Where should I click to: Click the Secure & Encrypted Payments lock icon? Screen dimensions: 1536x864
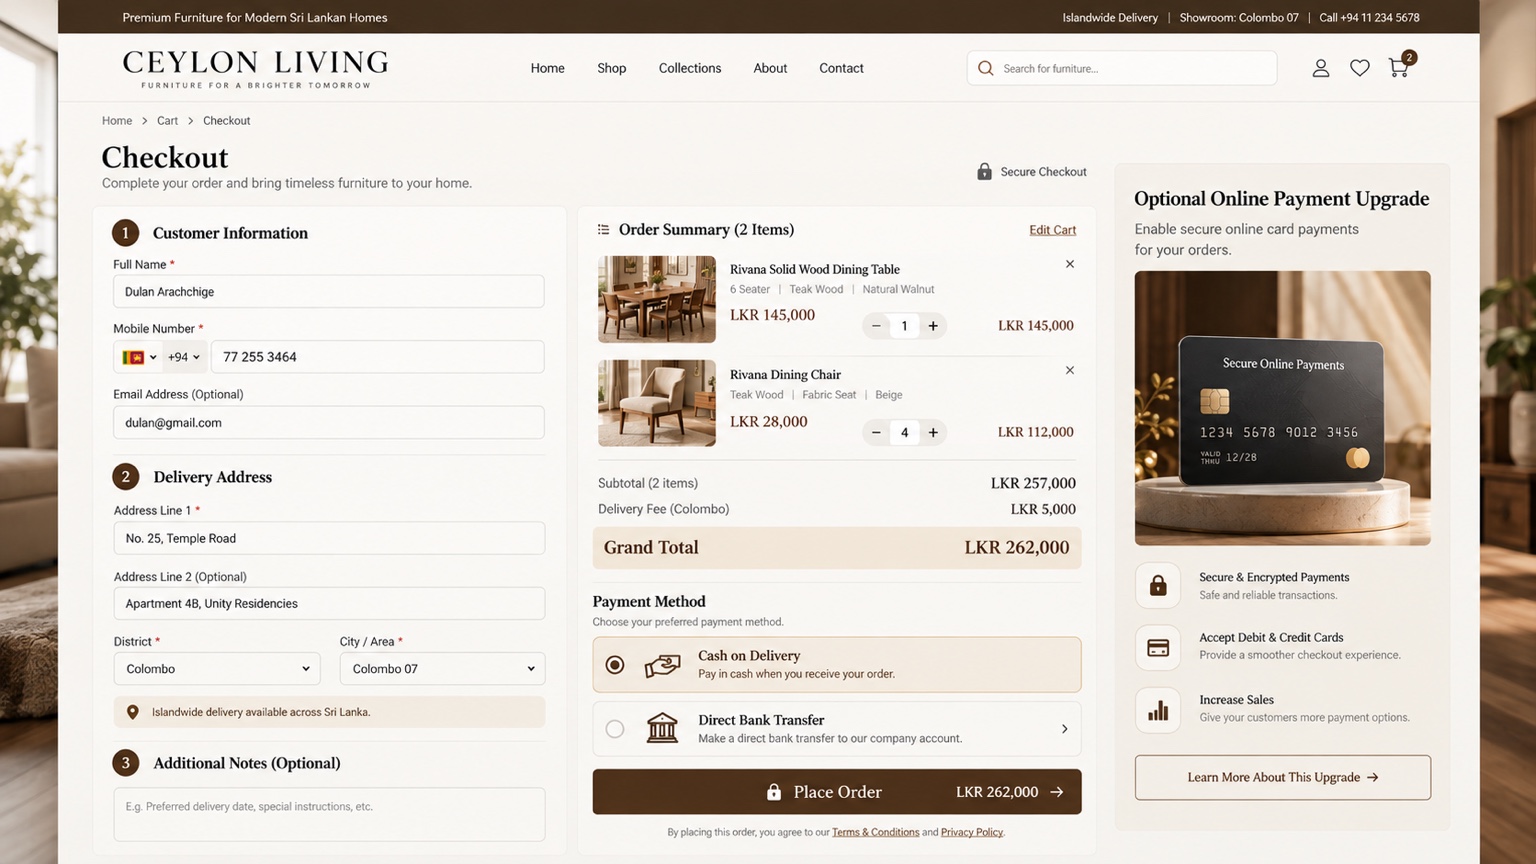tap(1158, 585)
